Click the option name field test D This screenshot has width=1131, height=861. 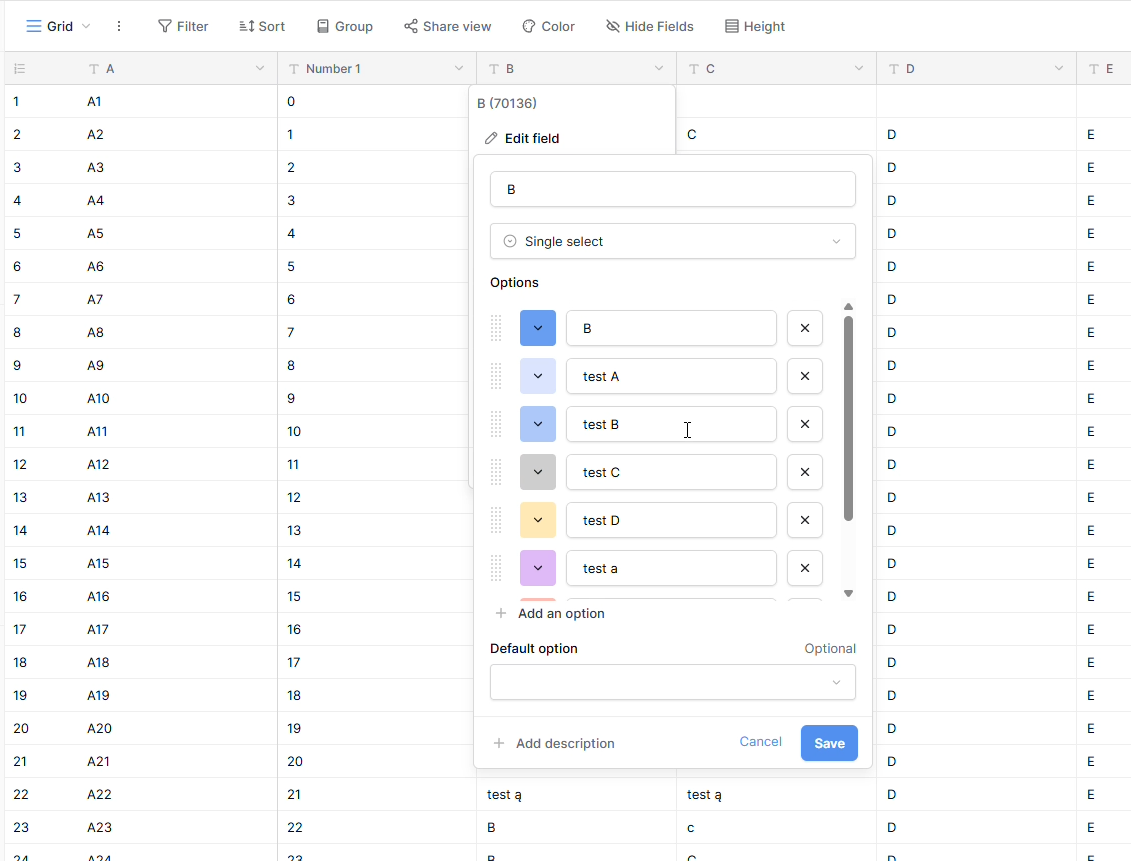pyautogui.click(x=671, y=520)
